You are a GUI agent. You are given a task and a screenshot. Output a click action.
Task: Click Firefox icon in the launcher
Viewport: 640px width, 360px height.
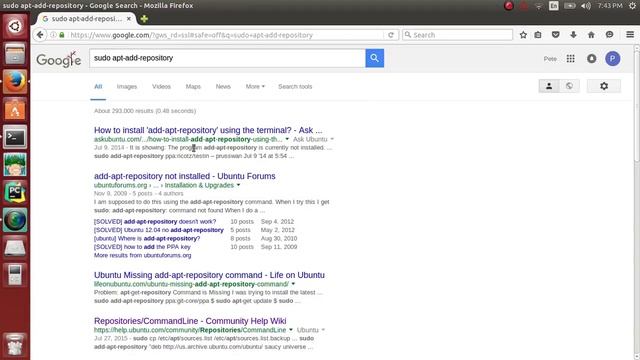pyautogui.click(x=15, y=82)
